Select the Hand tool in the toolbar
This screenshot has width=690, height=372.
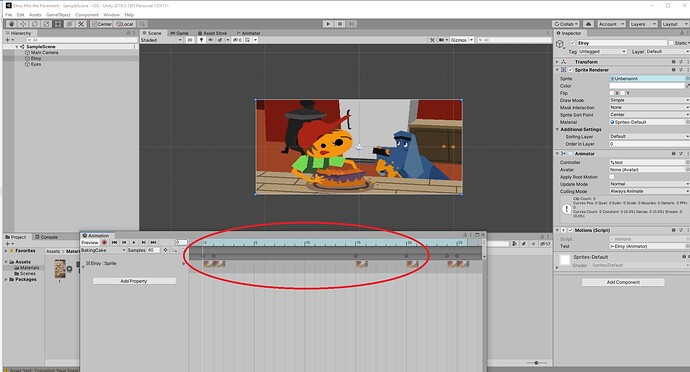[x=11, y=24]
